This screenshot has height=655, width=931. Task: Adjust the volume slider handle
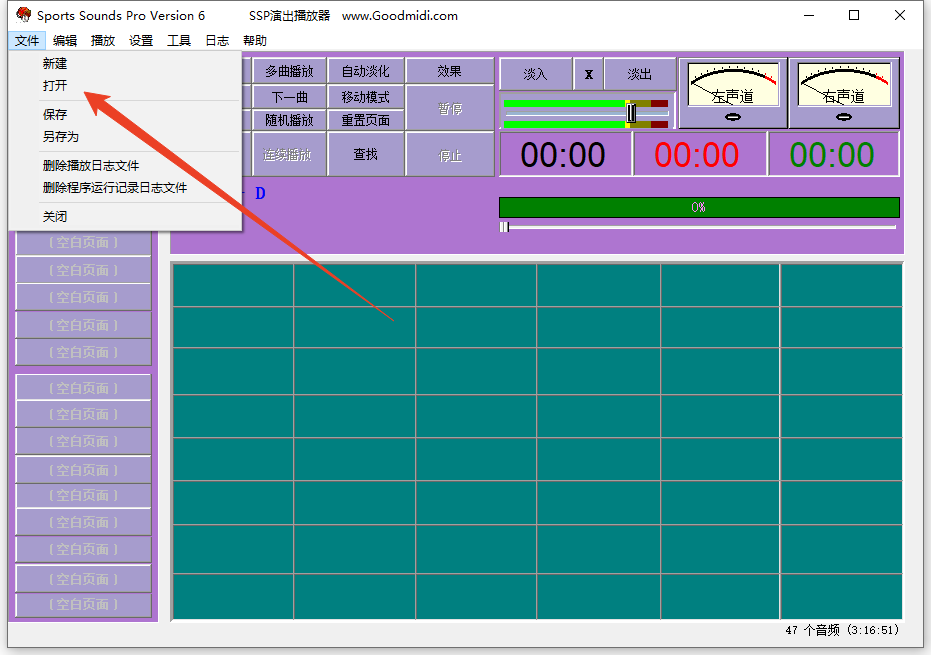tap(631, 113)
